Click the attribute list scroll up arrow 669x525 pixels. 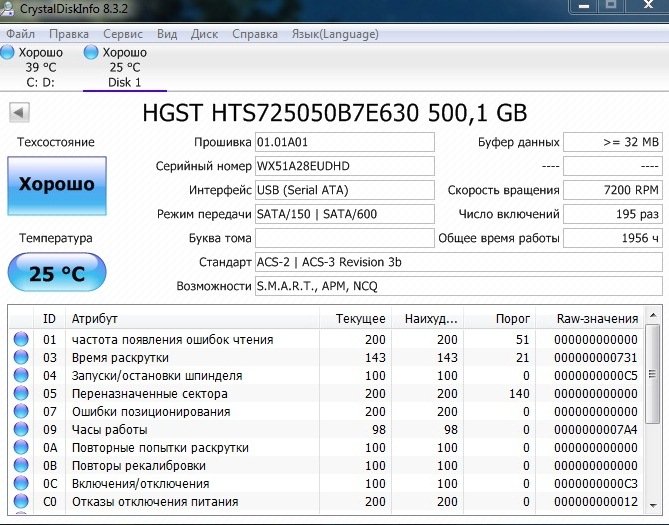tap(653, 315)
